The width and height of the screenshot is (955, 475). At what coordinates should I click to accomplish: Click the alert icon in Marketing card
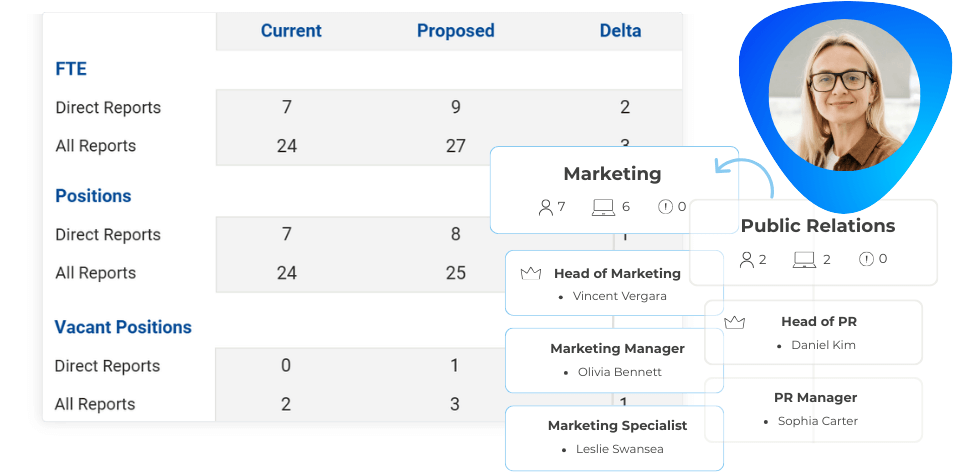click(x=665, y=207)
